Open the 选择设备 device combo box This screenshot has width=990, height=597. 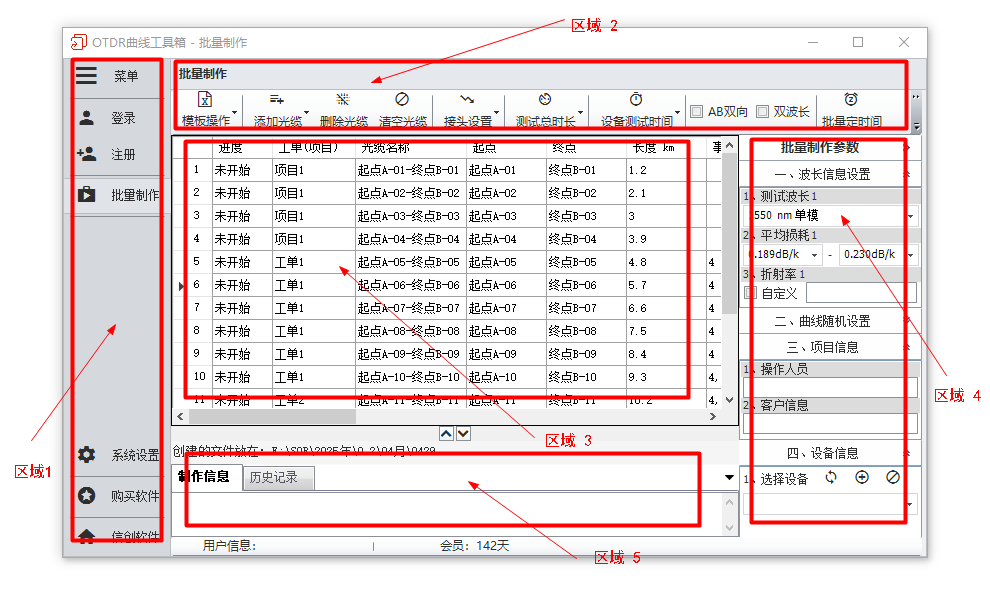click(x=910, y=505)
